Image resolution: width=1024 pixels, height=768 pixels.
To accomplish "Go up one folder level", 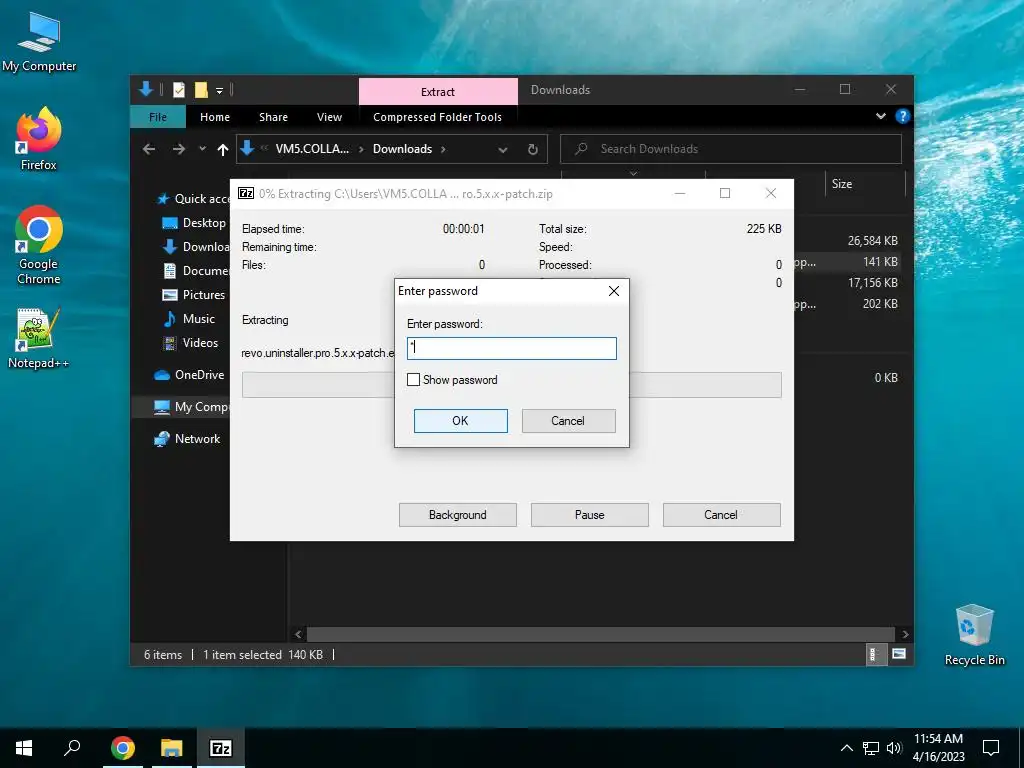I will tap(223, 150).
